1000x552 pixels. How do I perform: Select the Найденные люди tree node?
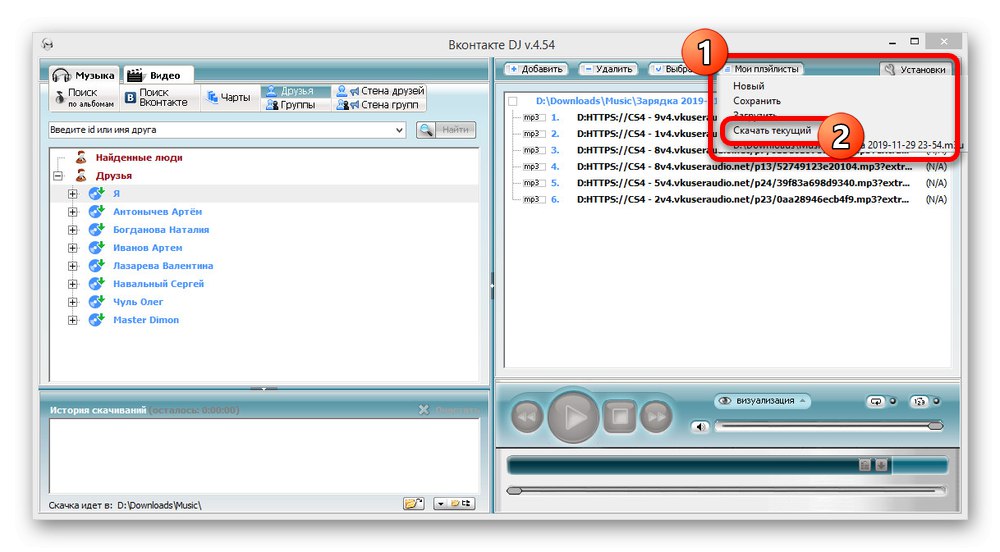(x=138, y=157)
